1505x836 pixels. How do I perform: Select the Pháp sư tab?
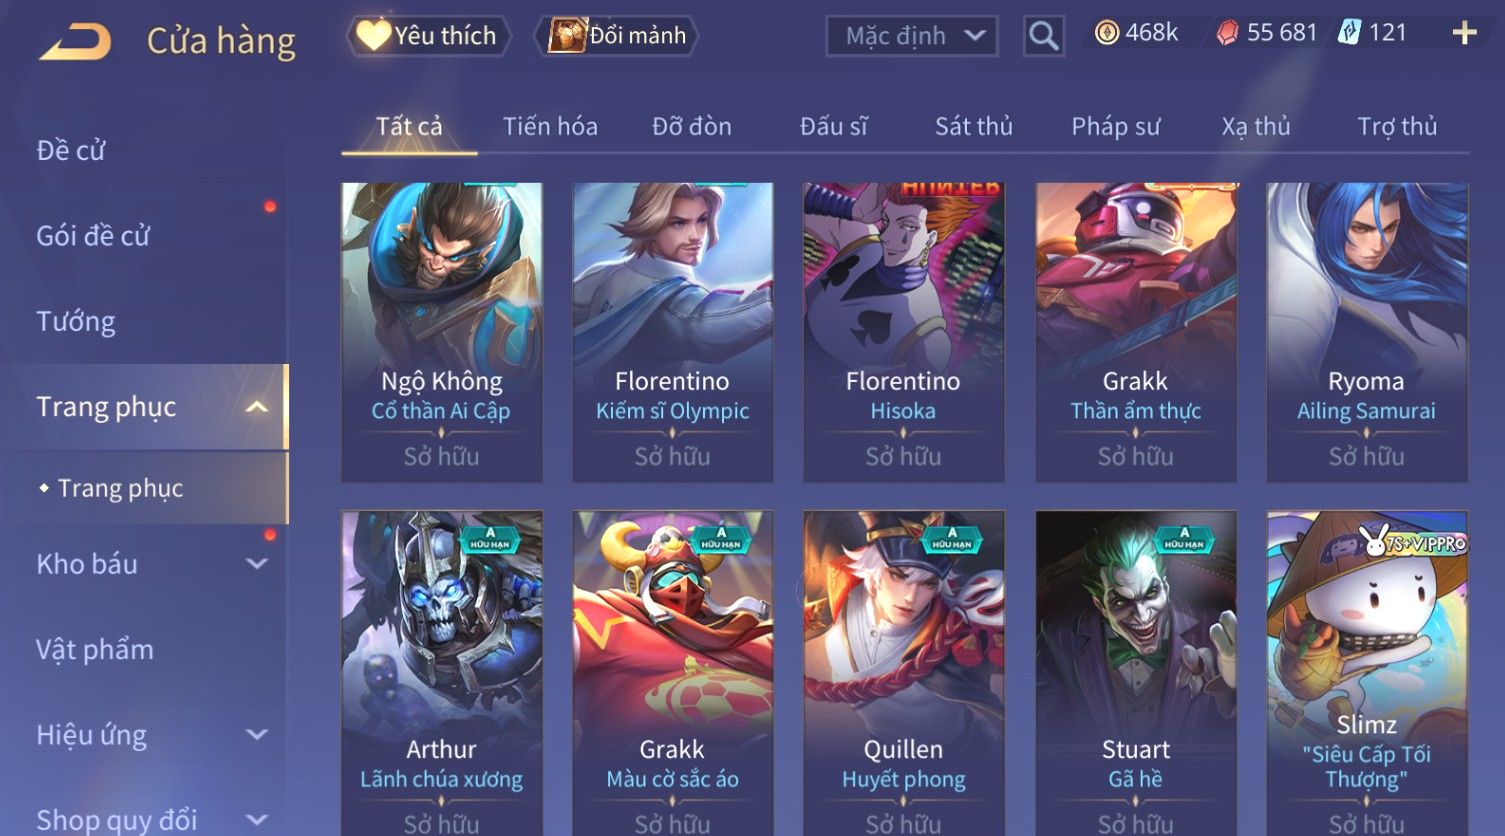[x=1116, y=127]
